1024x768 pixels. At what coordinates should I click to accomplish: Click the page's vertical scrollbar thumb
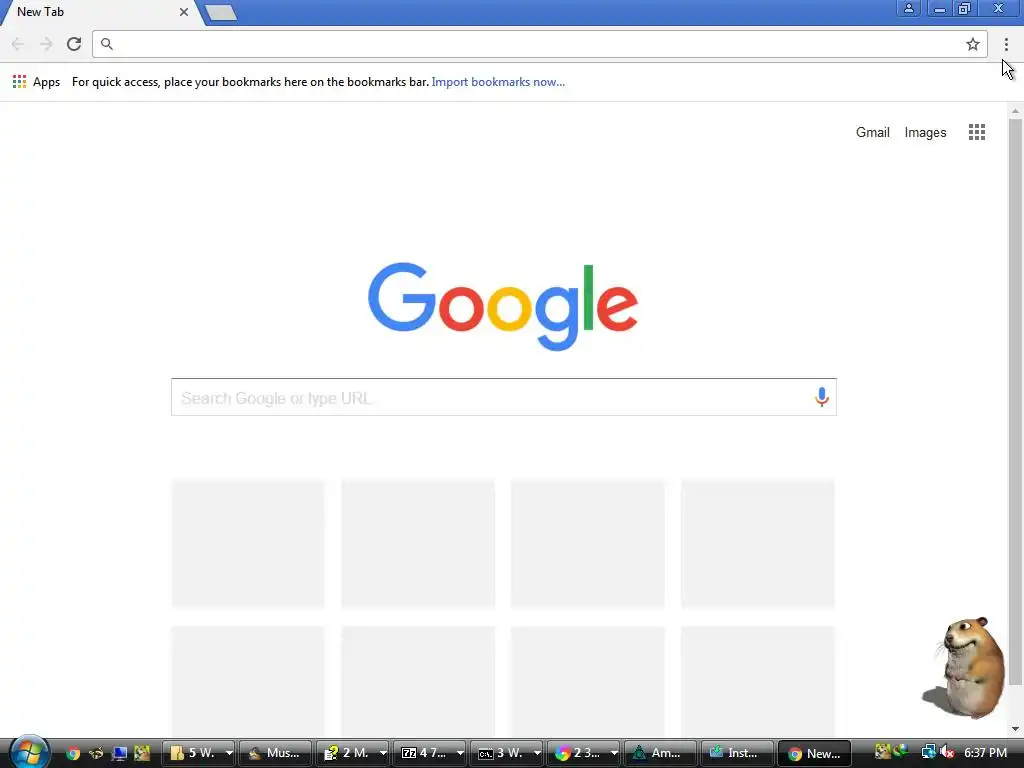[x=1015, y=402]
